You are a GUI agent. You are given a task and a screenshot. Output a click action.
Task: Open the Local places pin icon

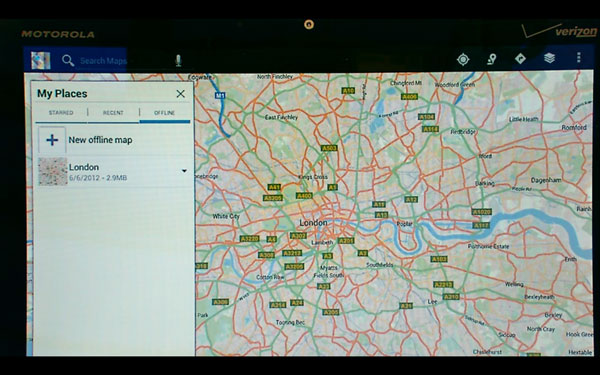pos(492,59)
